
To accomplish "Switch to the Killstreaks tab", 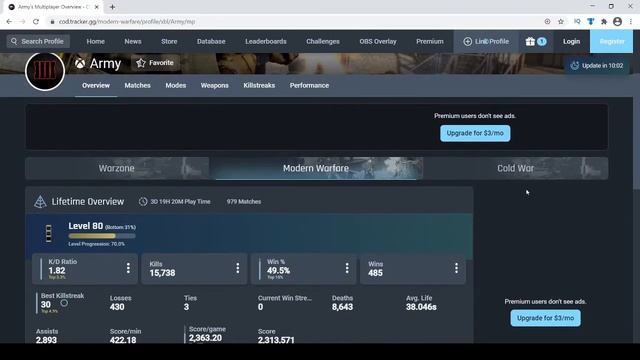I will pyautogui.click(x=259, y=85).
